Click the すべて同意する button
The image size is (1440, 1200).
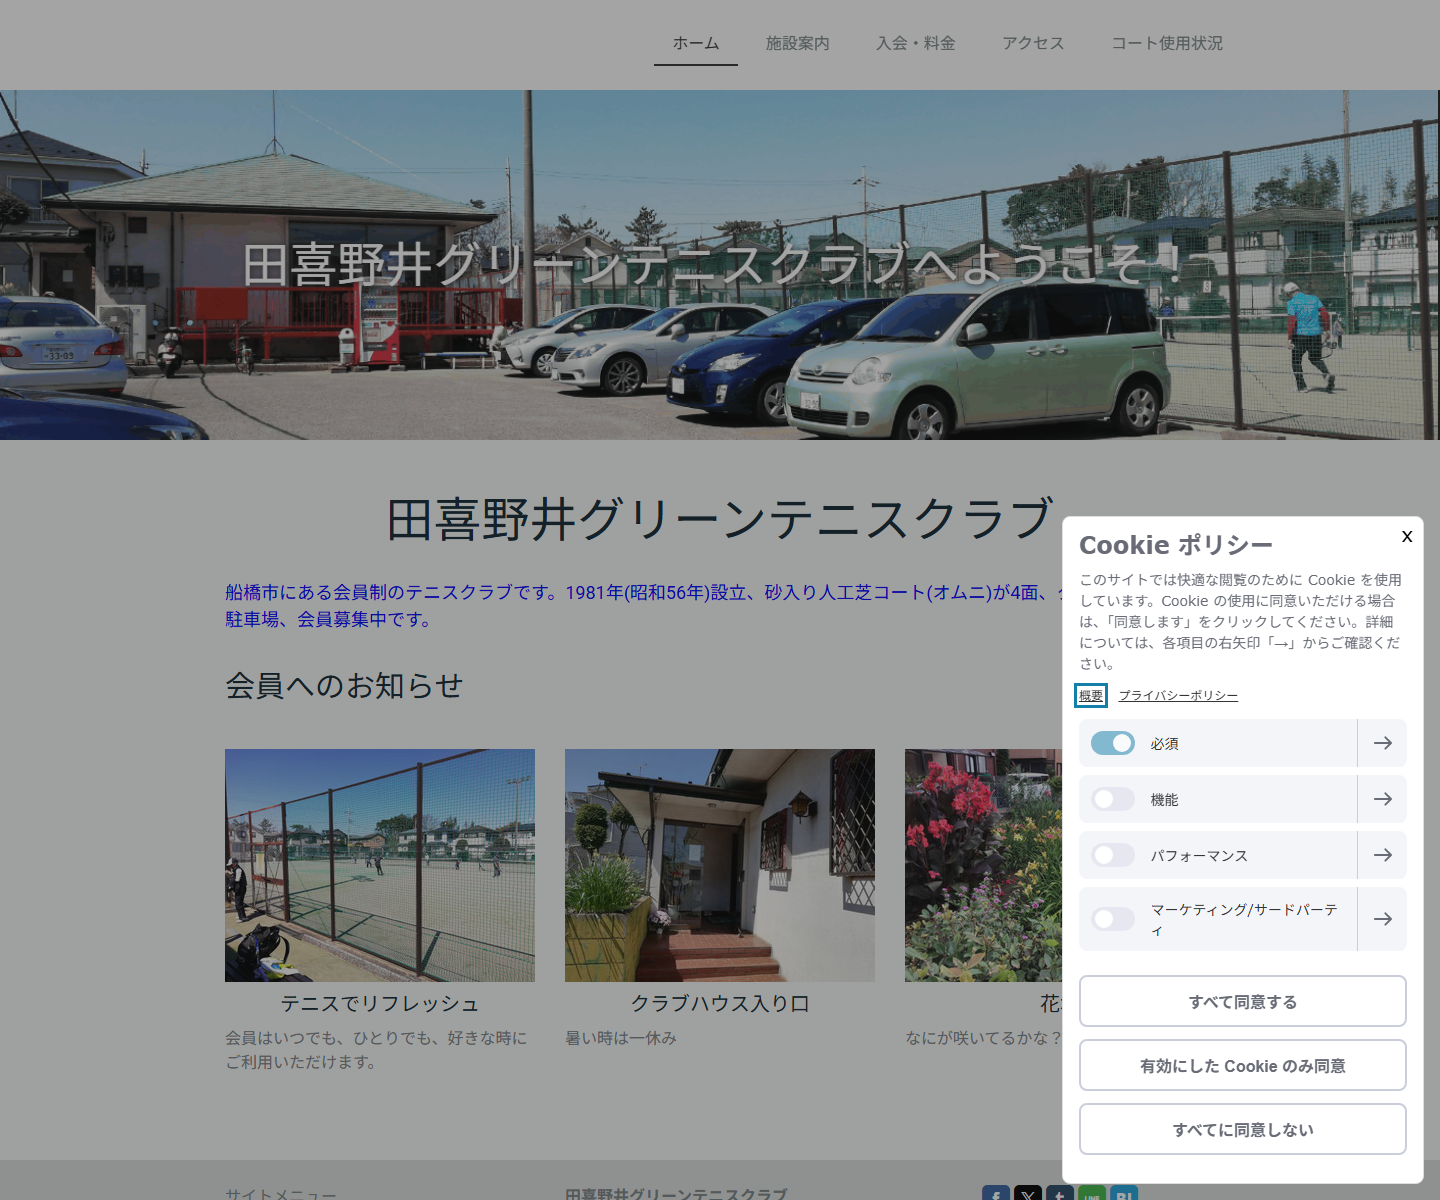tap(1243, 1001)
